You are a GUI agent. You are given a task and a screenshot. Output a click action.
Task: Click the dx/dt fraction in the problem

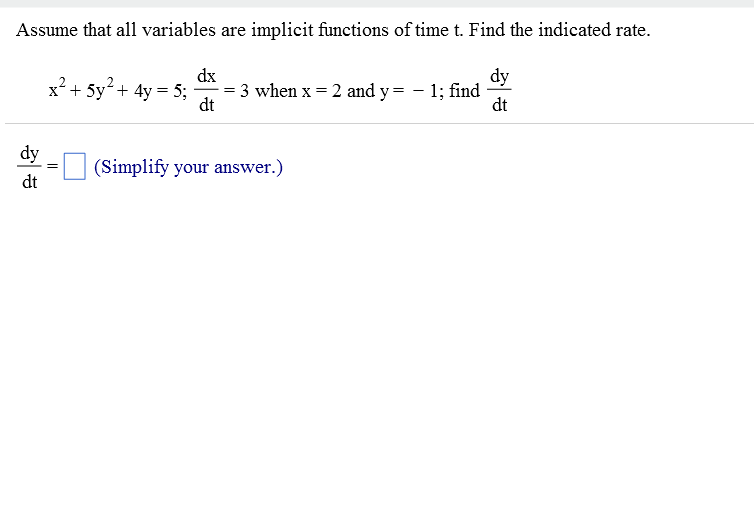click(x=206, y=90)
